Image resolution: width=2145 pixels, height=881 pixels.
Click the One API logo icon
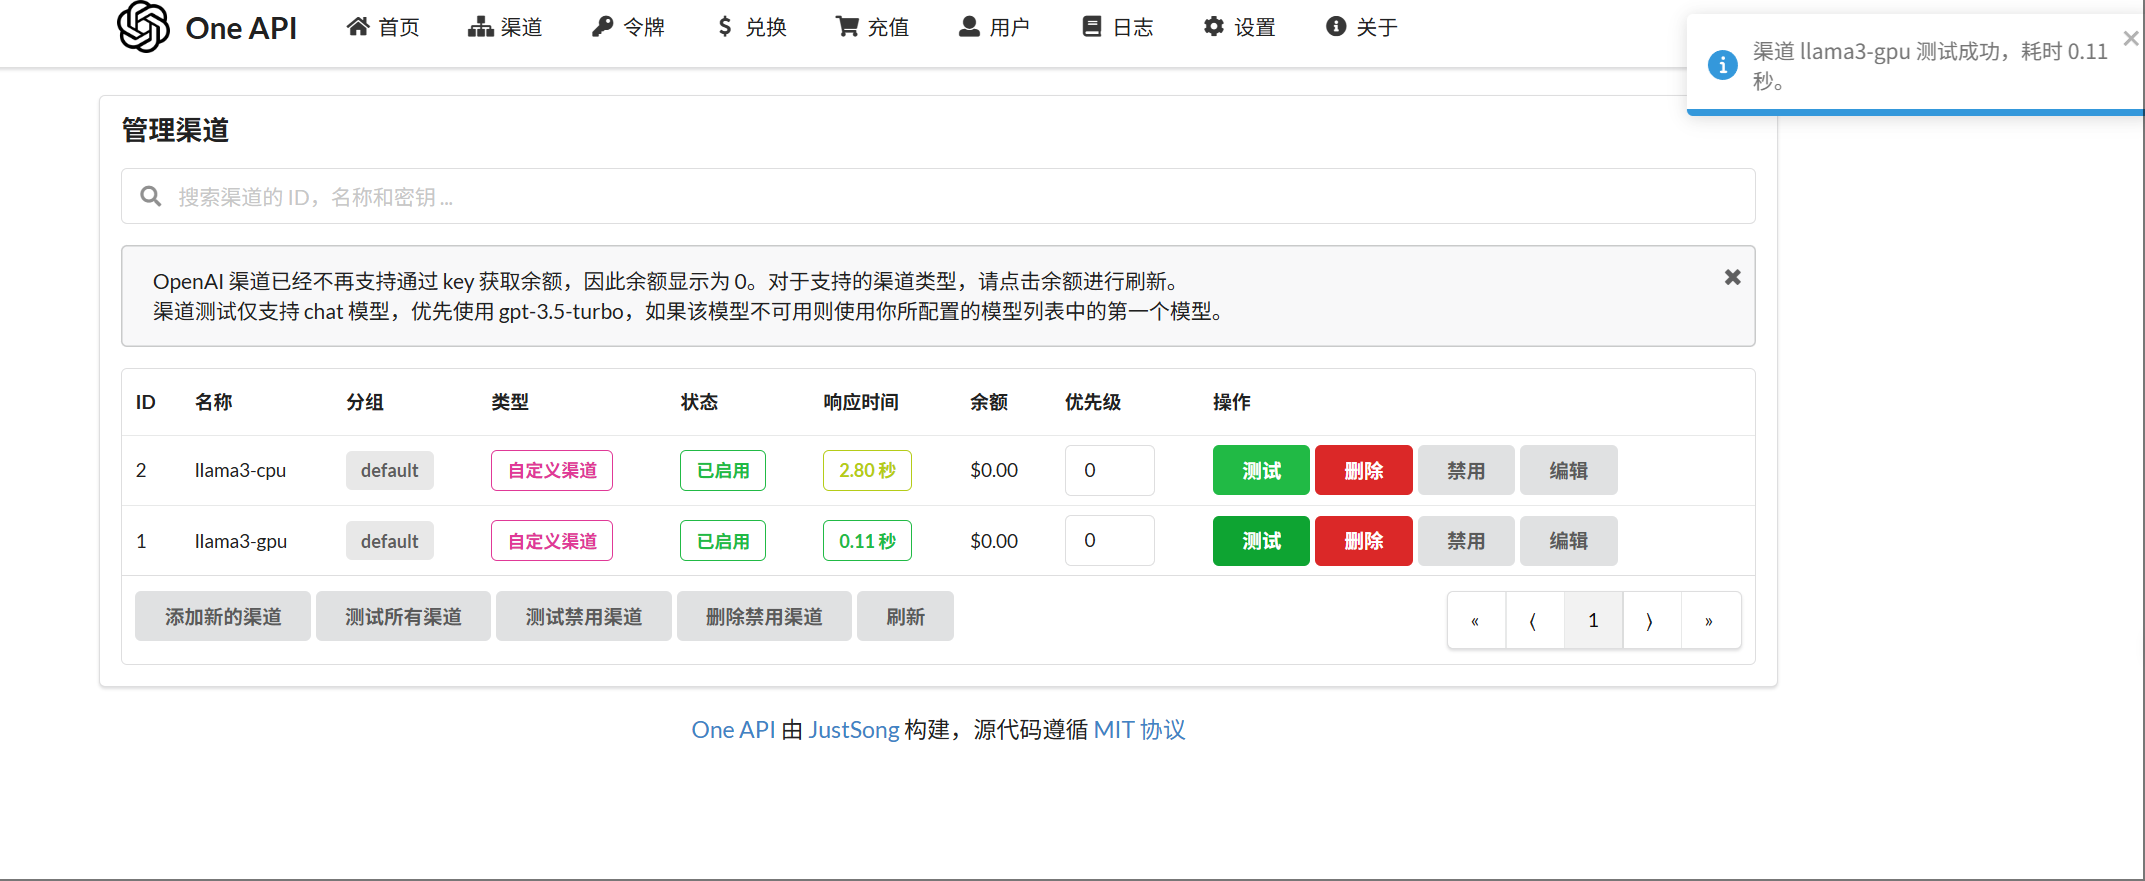(143, 27)
